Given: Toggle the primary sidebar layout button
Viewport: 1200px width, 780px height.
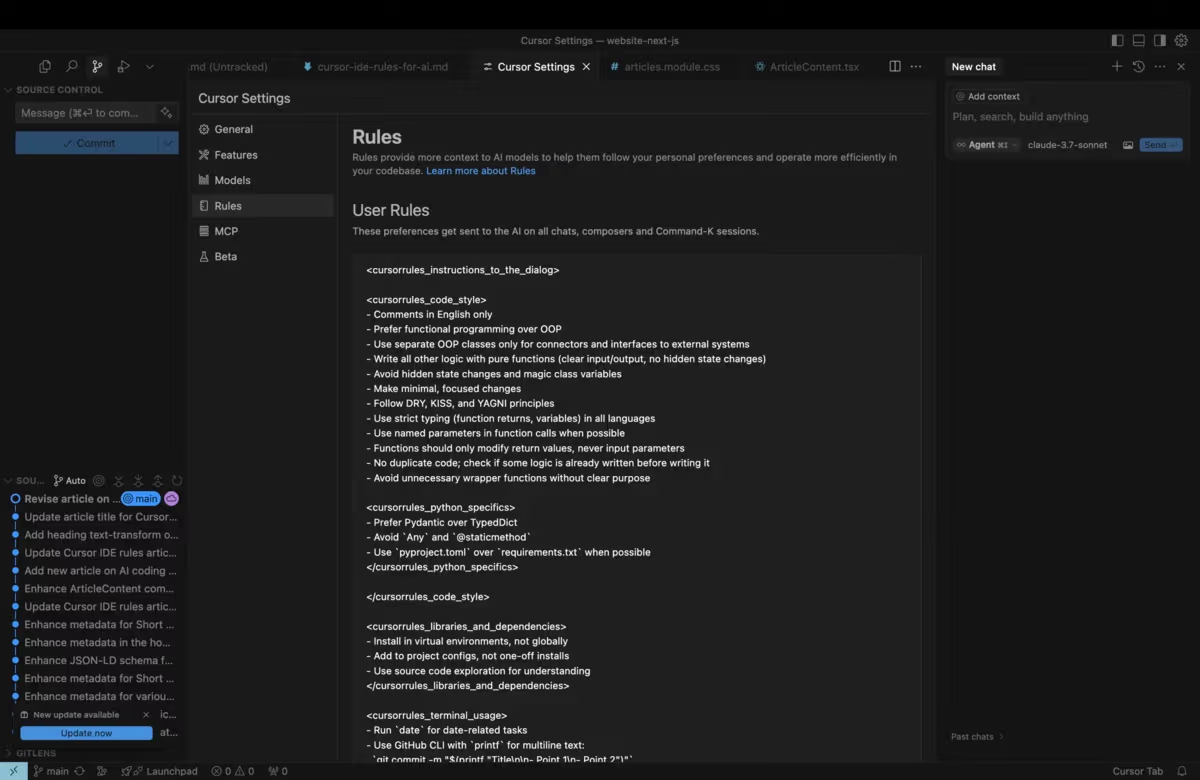Looking at the screenshot, I should (x=1117, y=41).
